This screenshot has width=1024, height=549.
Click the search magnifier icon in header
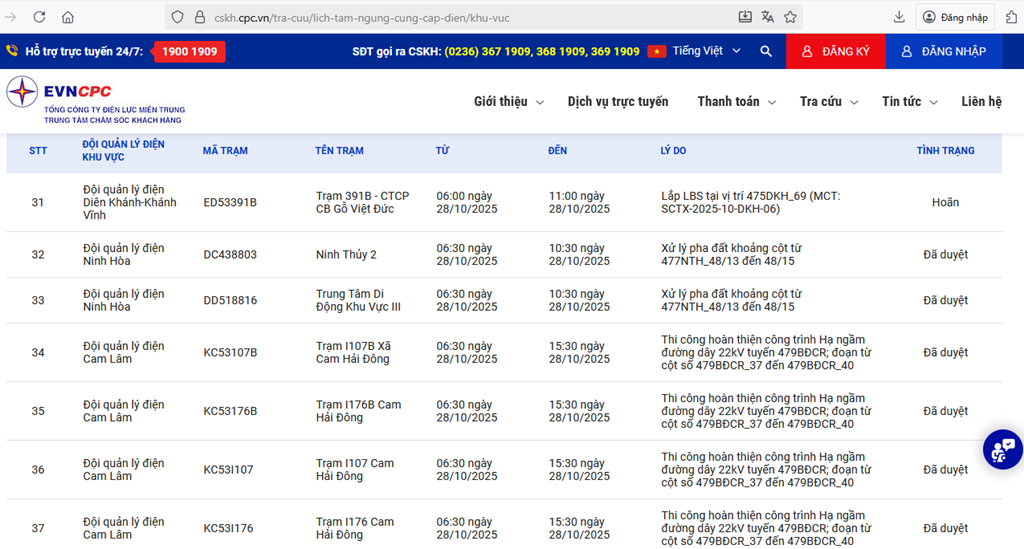point(766,51)
